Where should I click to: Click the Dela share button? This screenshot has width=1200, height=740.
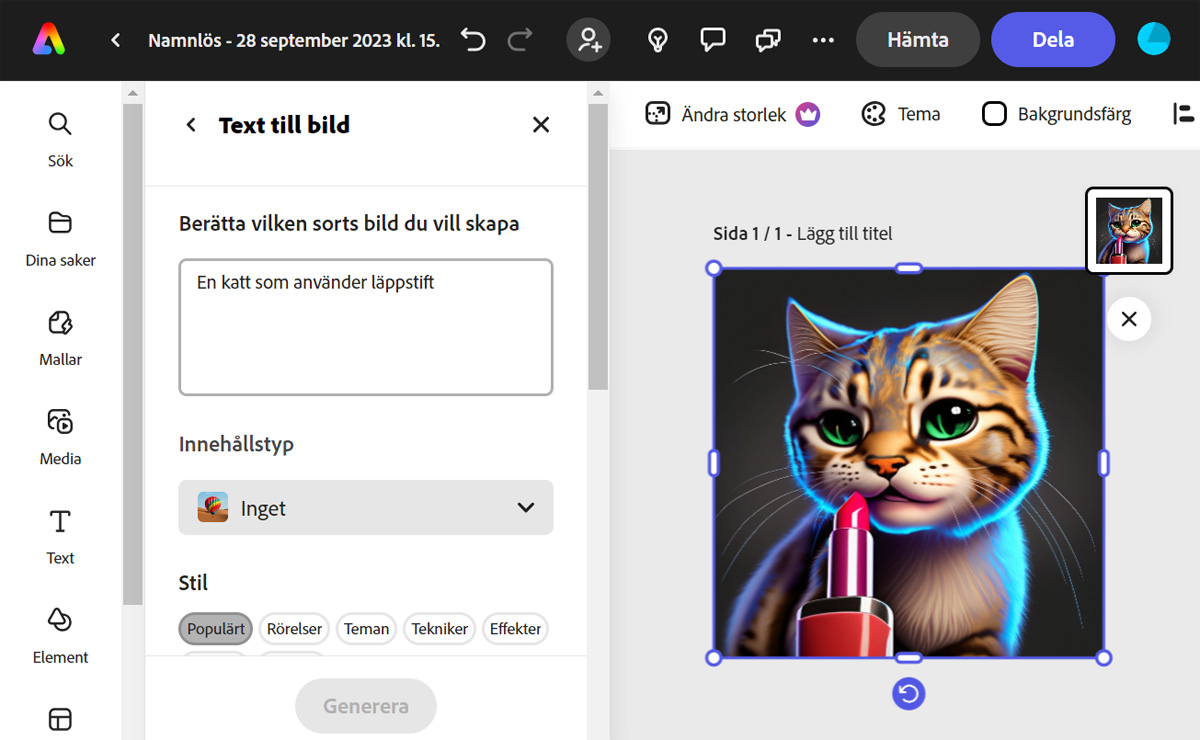click(1053, 39)
